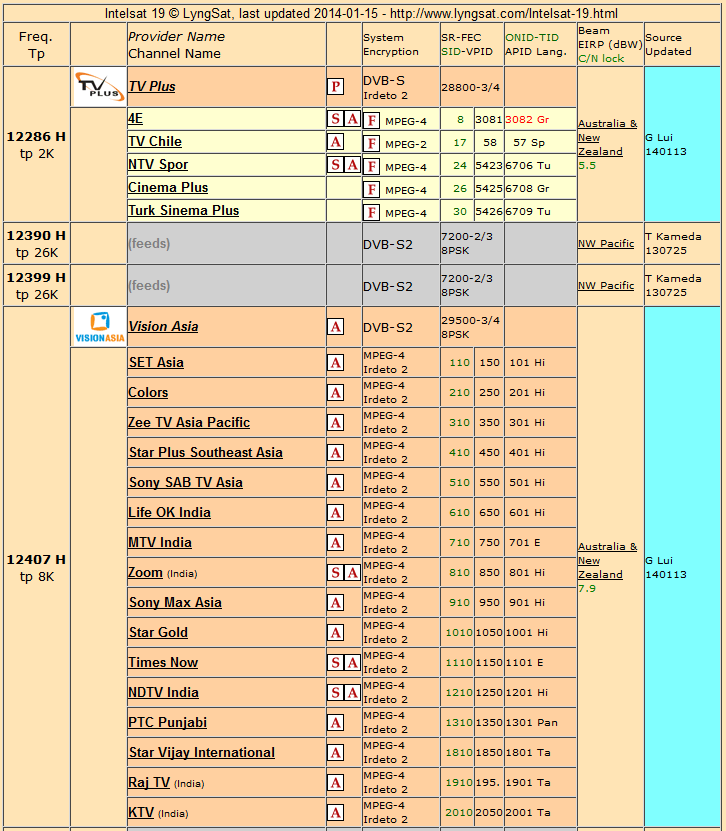The height and width of the screenshot is (831, 726).
Task: Click the A icon in NDTV India row
Action: pyautogui.click(x=353, y=693)
